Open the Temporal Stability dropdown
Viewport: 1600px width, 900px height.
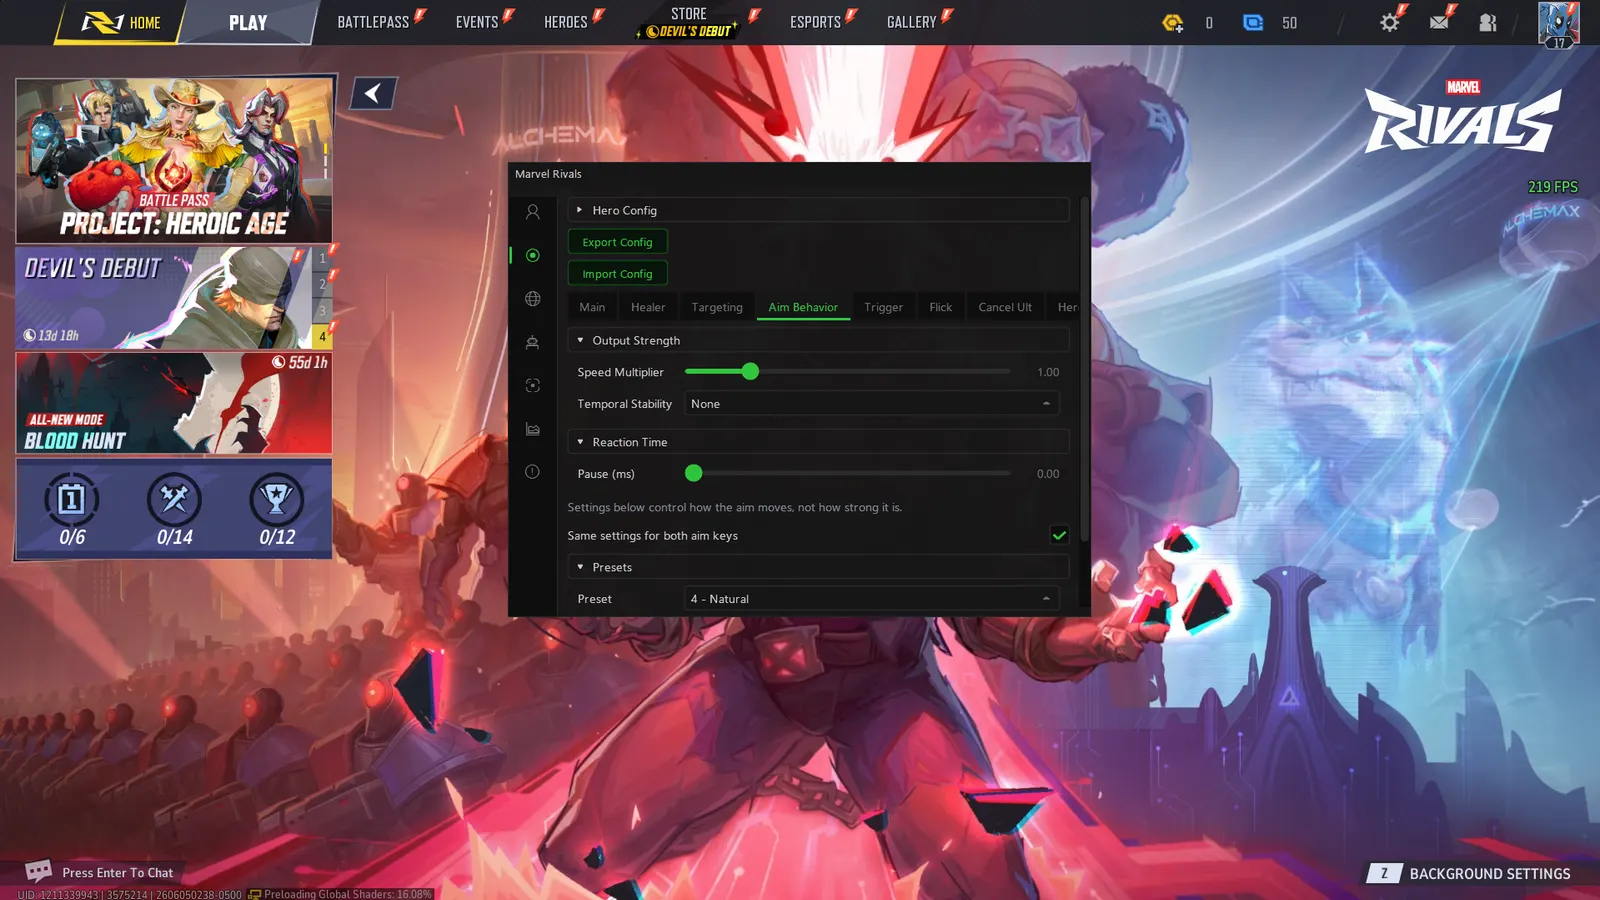[x=871, y=404]
